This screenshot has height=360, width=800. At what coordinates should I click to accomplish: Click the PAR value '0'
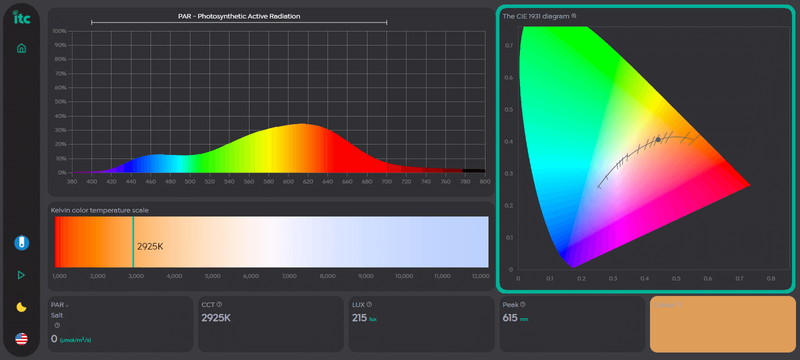pyautogui.click(x=54, y=339)
